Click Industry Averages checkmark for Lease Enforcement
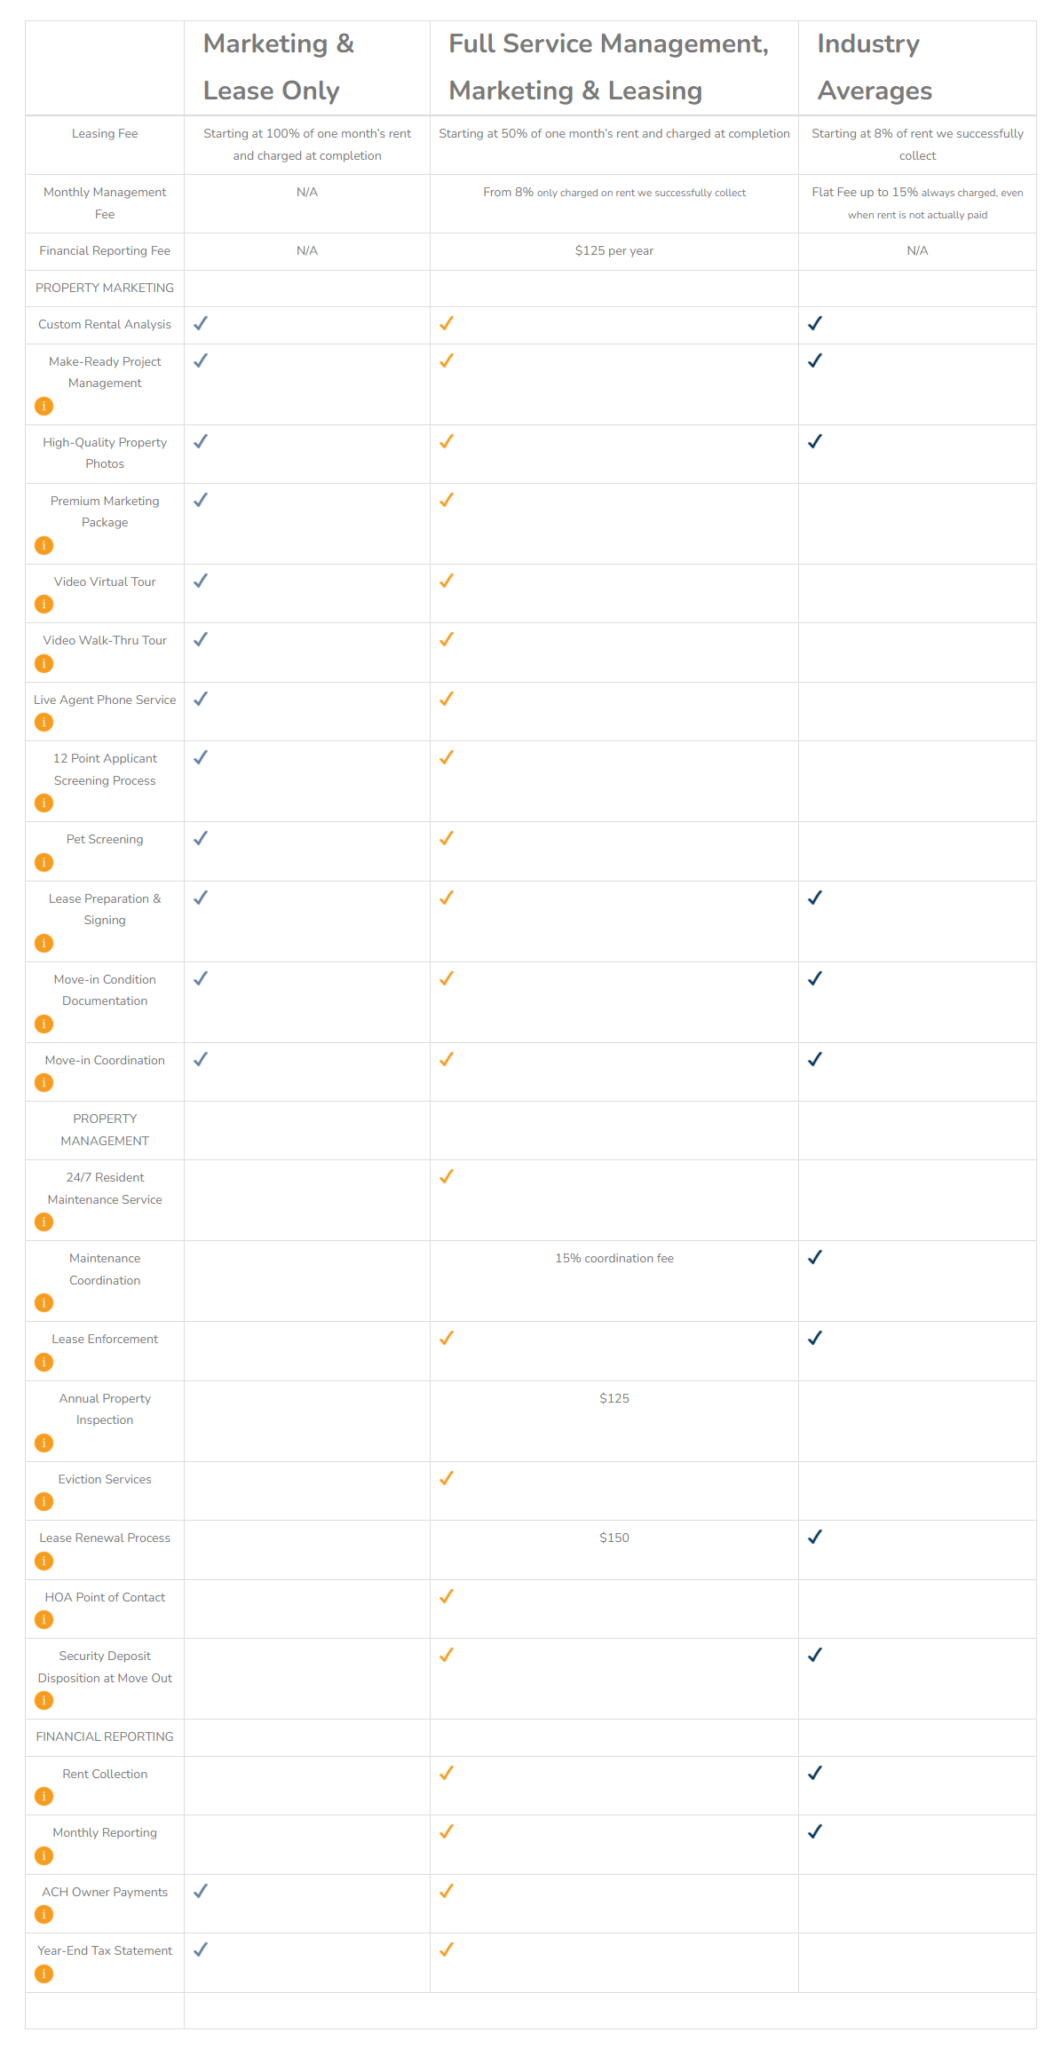 click(x=815, y=1338)
